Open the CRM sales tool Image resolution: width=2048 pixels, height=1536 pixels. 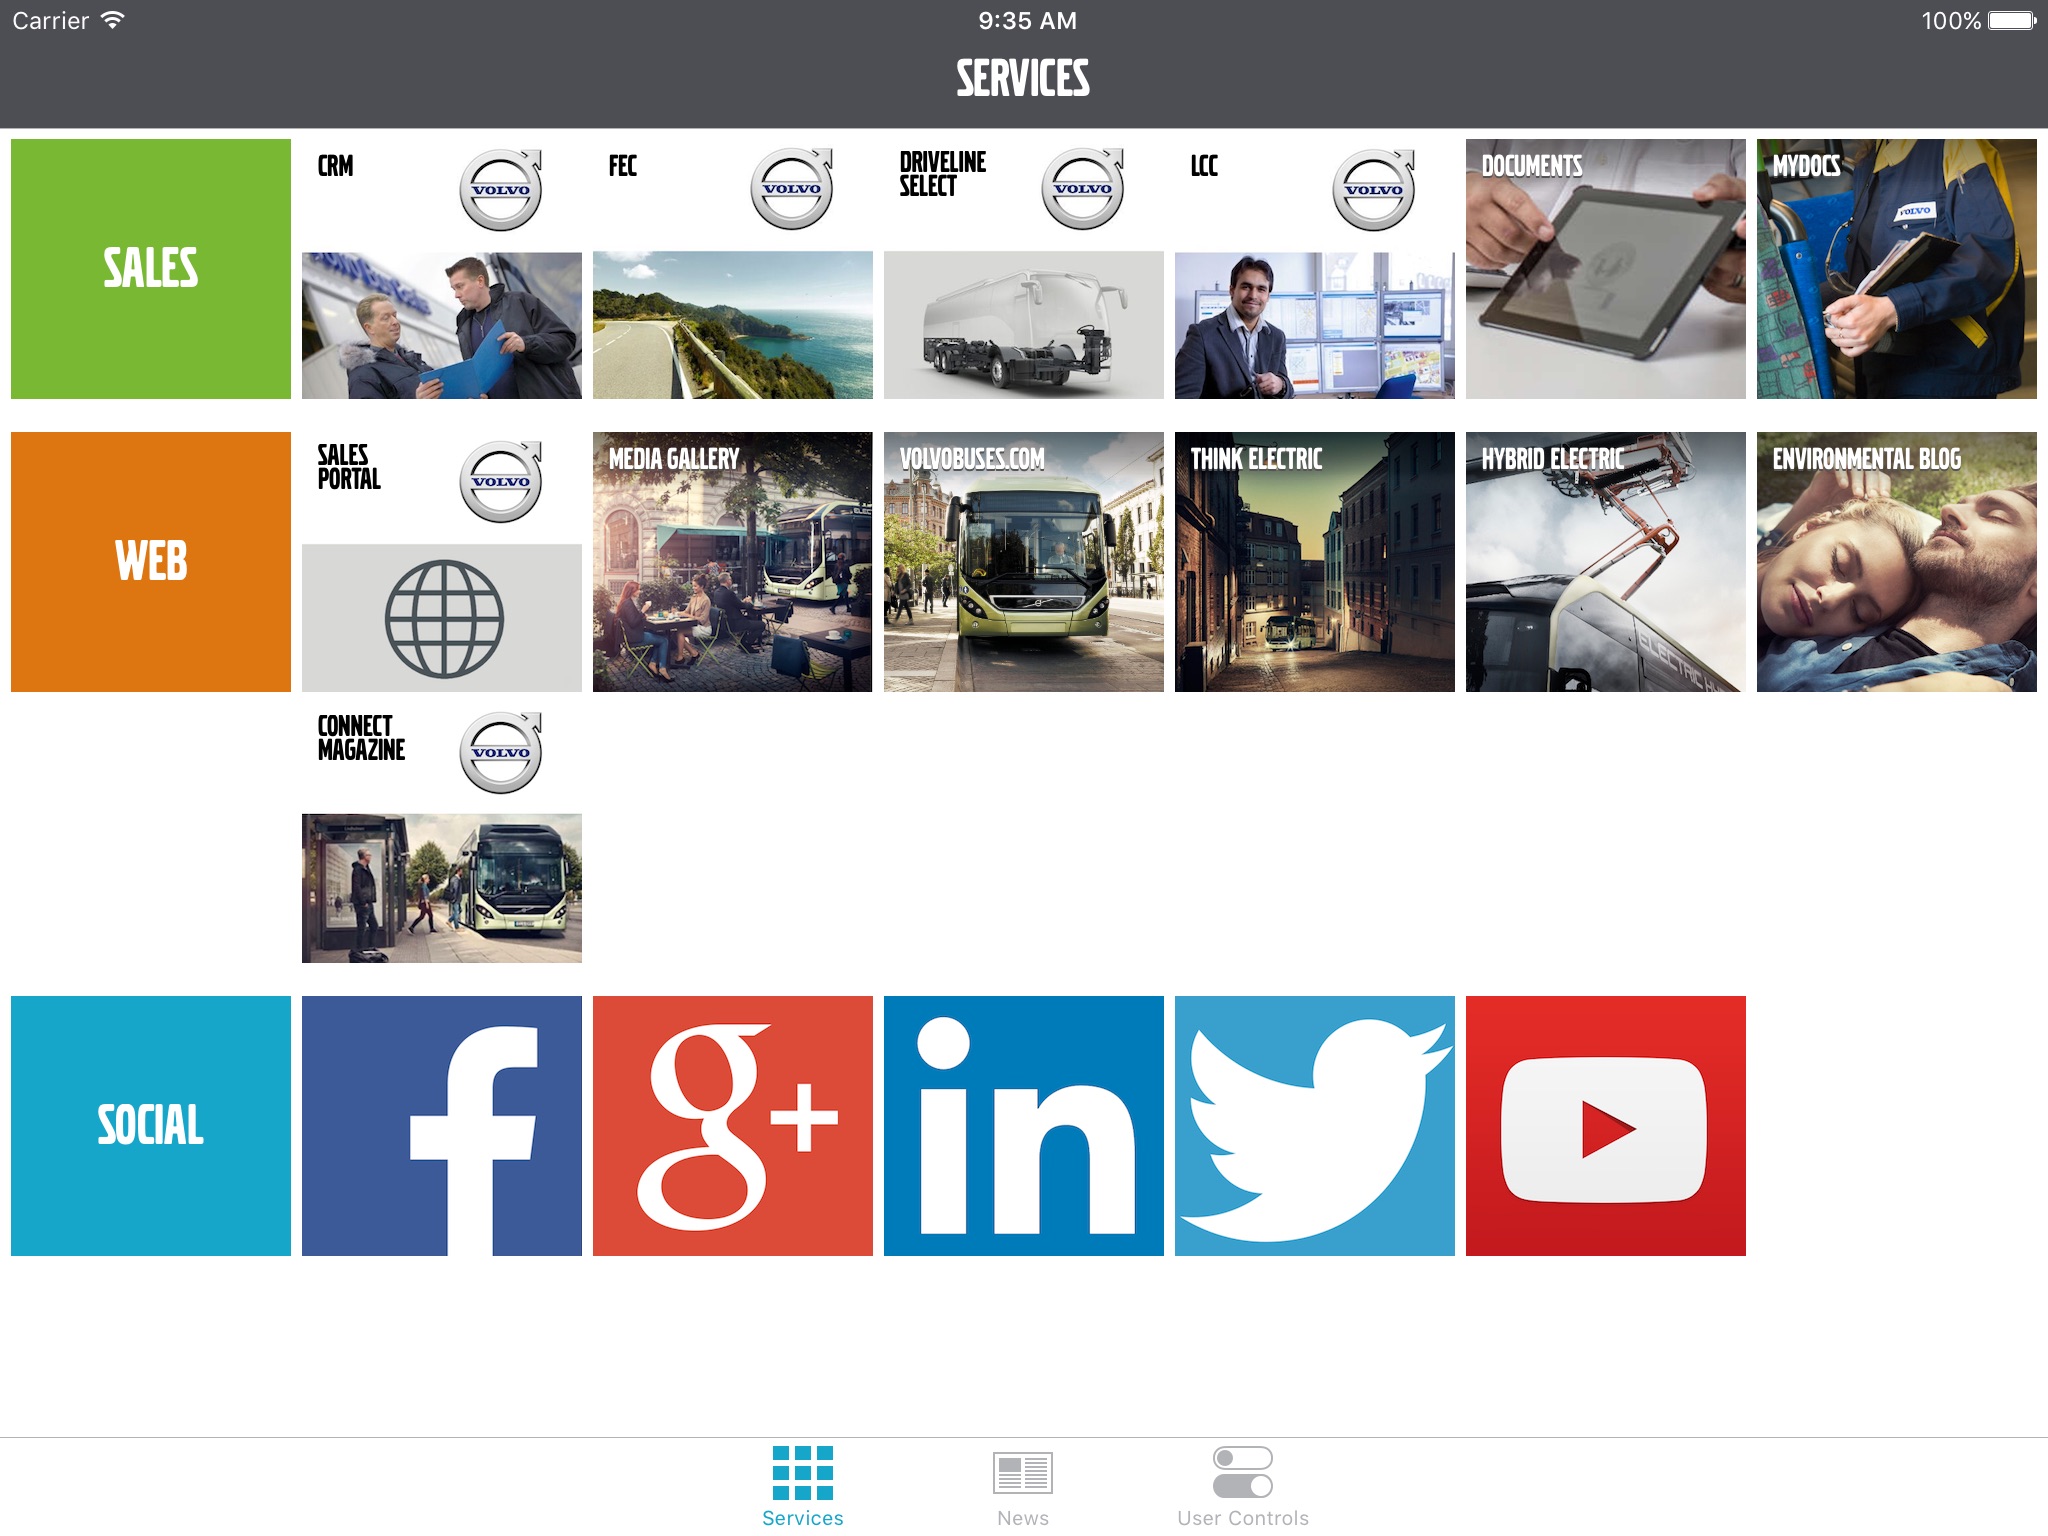click(x=442, y=266)
